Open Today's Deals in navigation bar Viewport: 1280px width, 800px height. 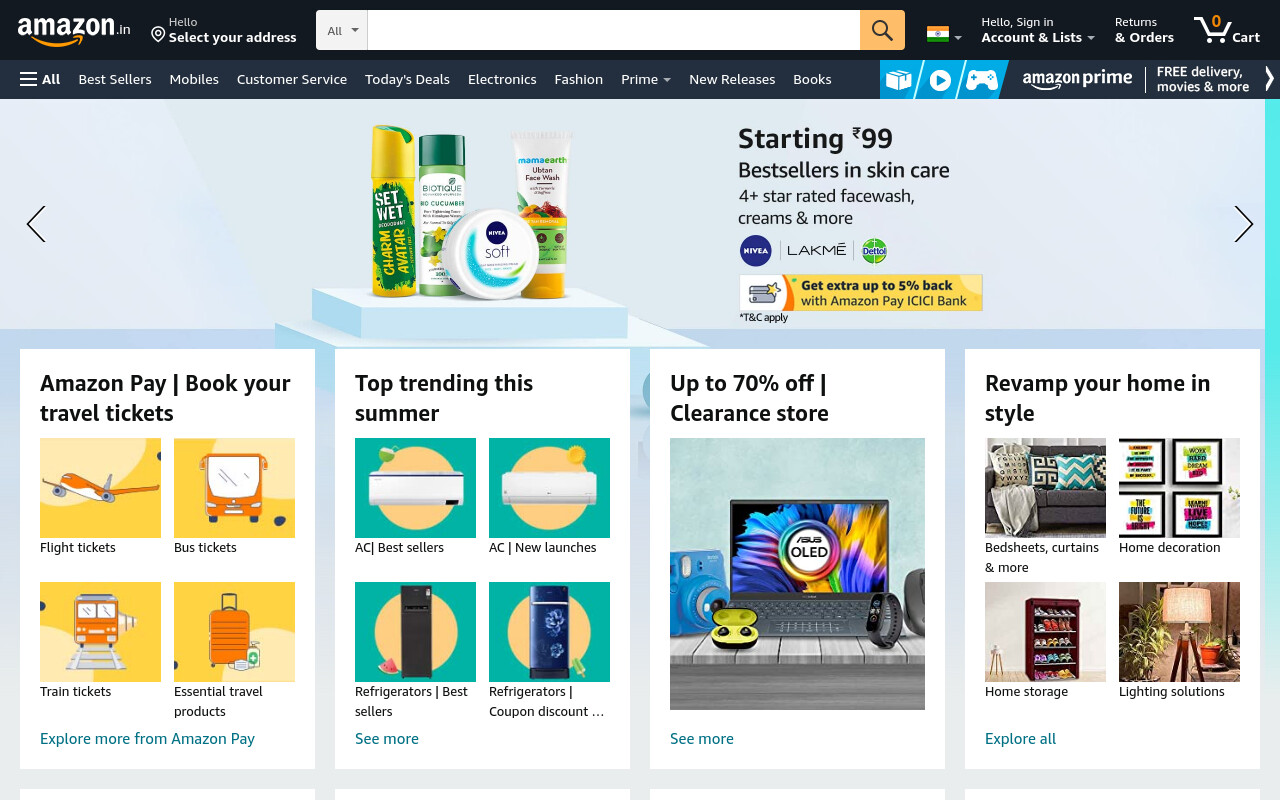click(x=407, y=79)
